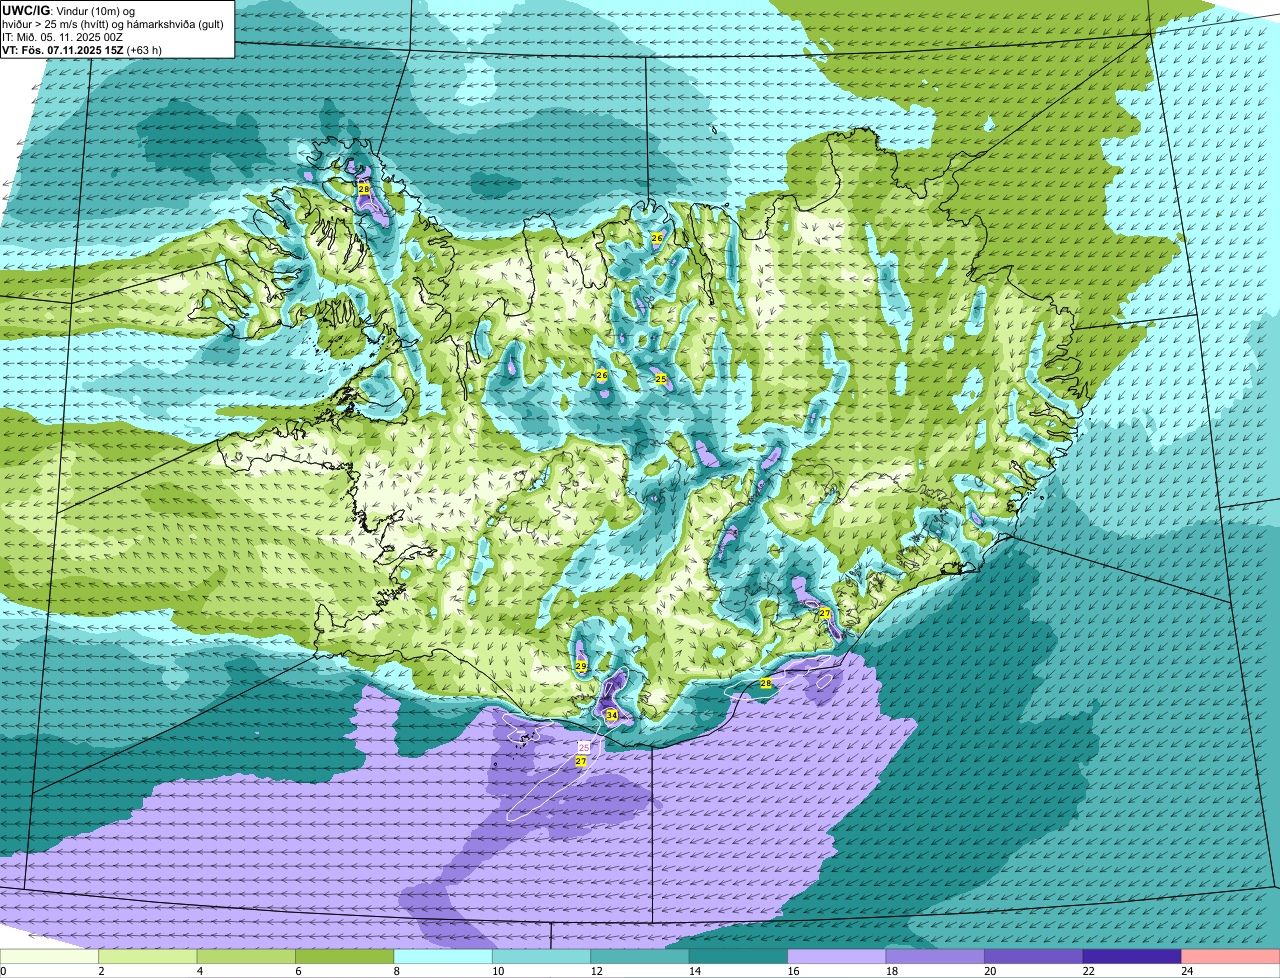Click the 6–8 m/s green legend swatch
Viewport: 1280px width, 978px height.
pos(345,957)
